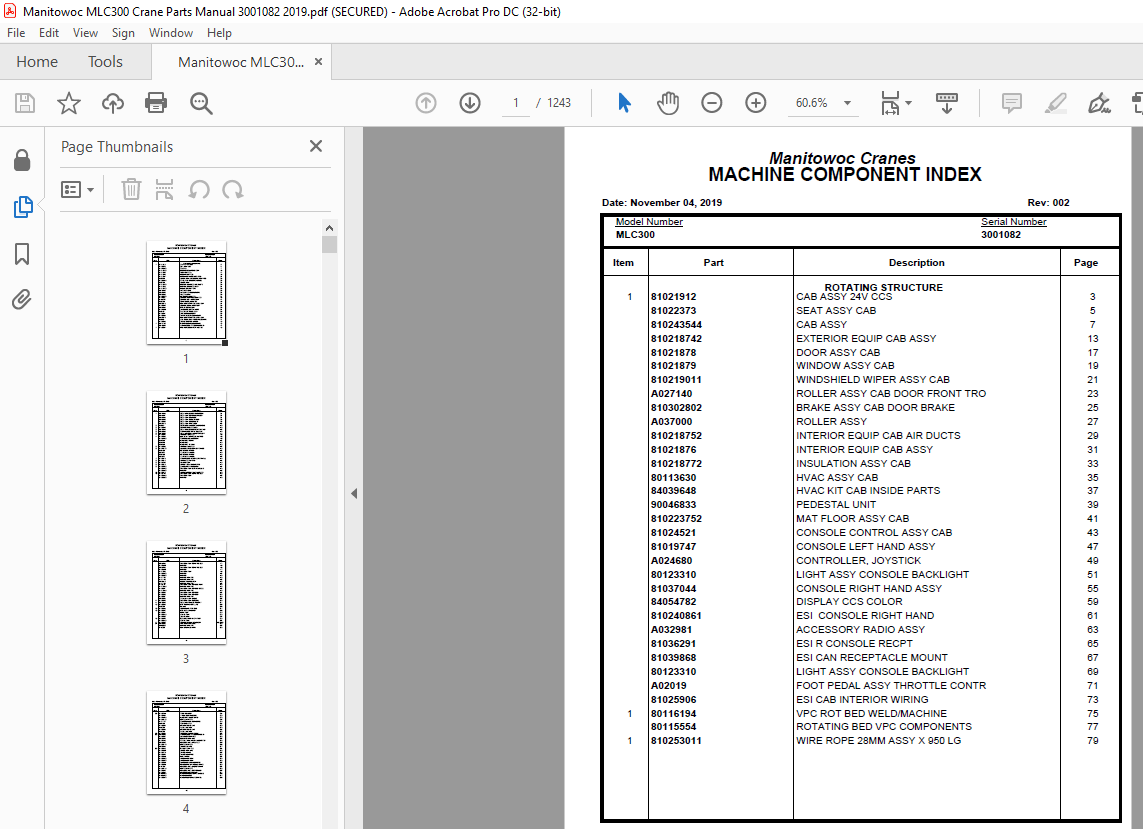The height and width of the screenshot is (829, 1143).
Task: Toggle Page Thumbnails sidebar icon
Action: point(23,207)
